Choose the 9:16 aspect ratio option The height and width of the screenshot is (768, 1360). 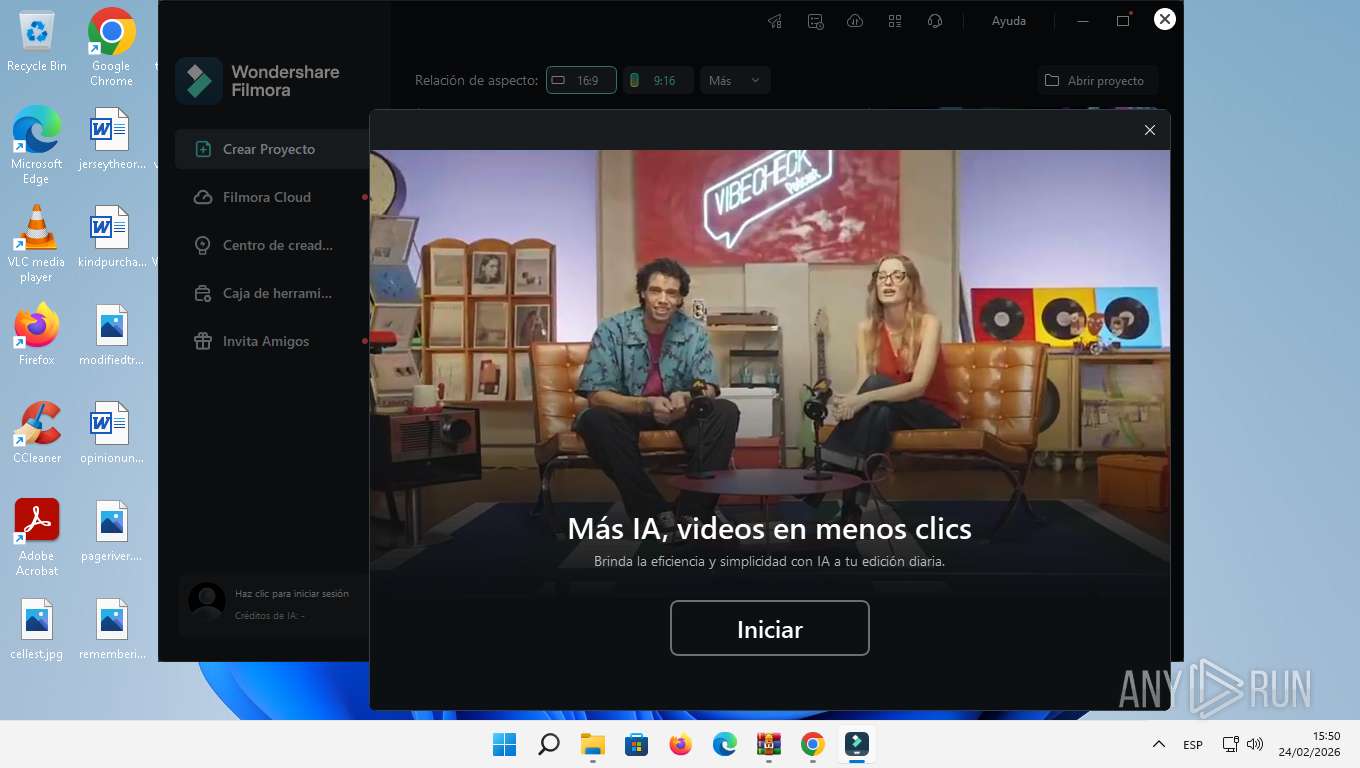[x=658, y=80]
